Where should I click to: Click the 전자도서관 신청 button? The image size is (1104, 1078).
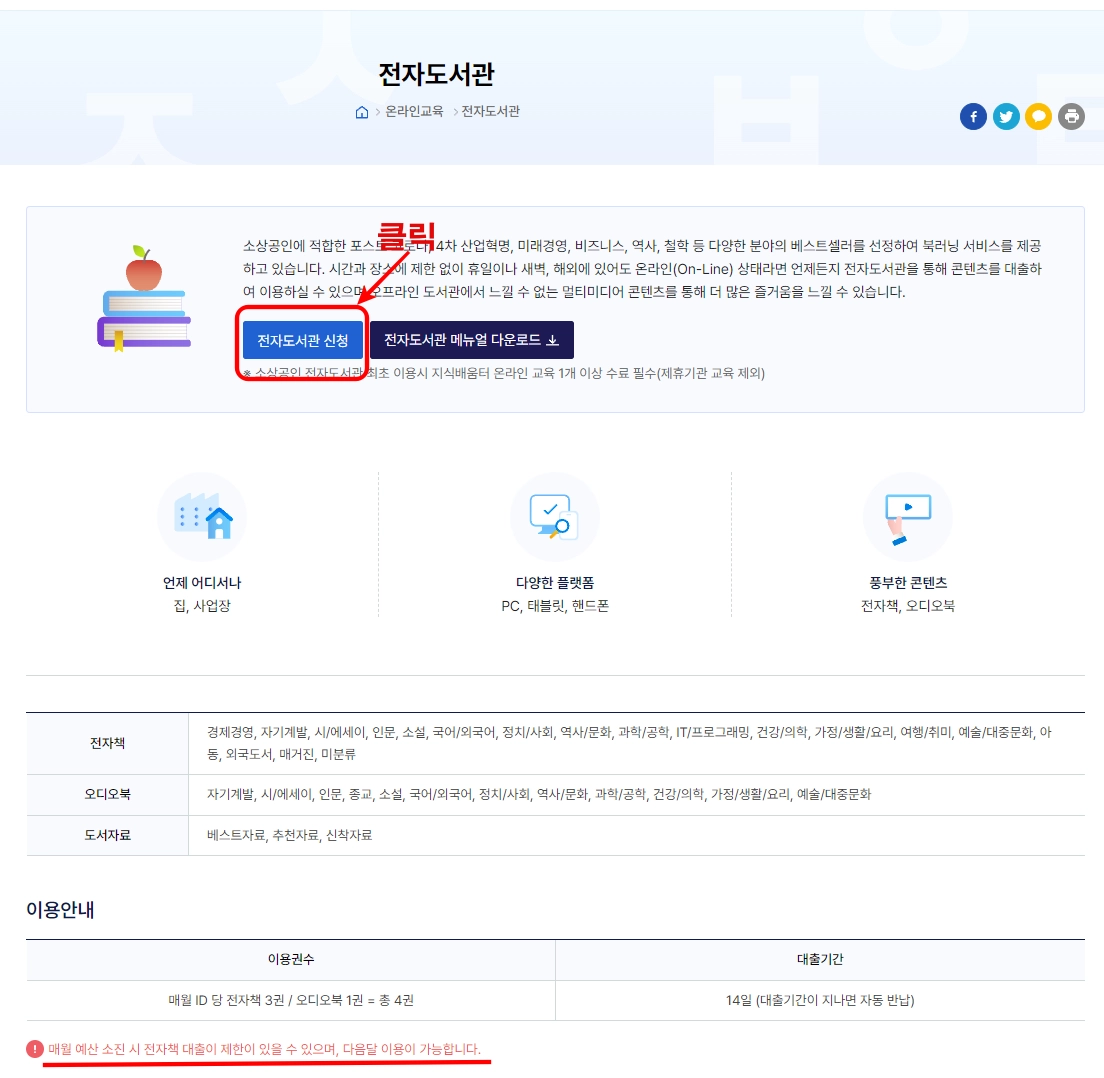[x=303, y=340]
